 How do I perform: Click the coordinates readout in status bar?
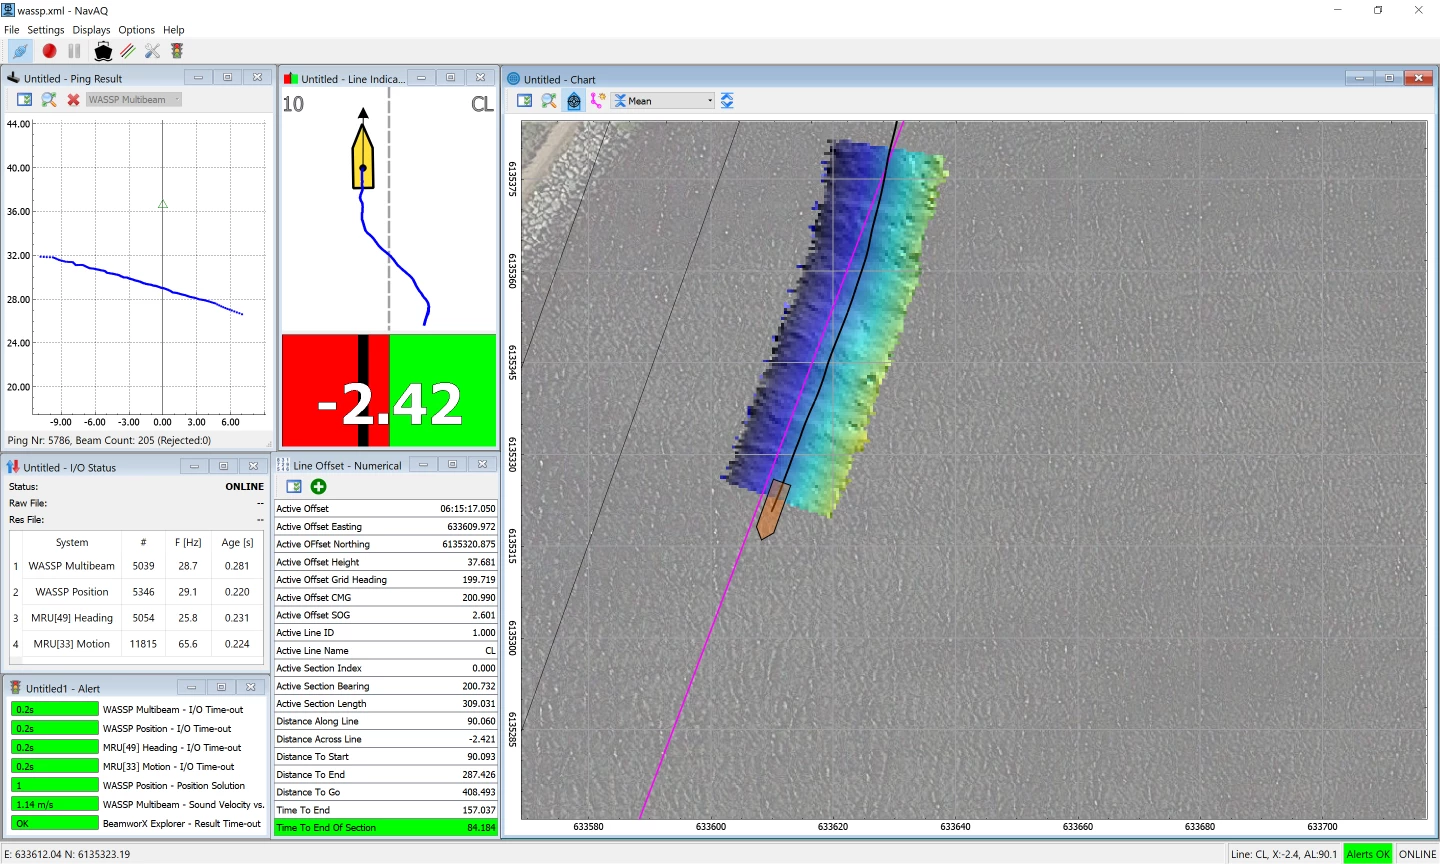tap(67, 854)
